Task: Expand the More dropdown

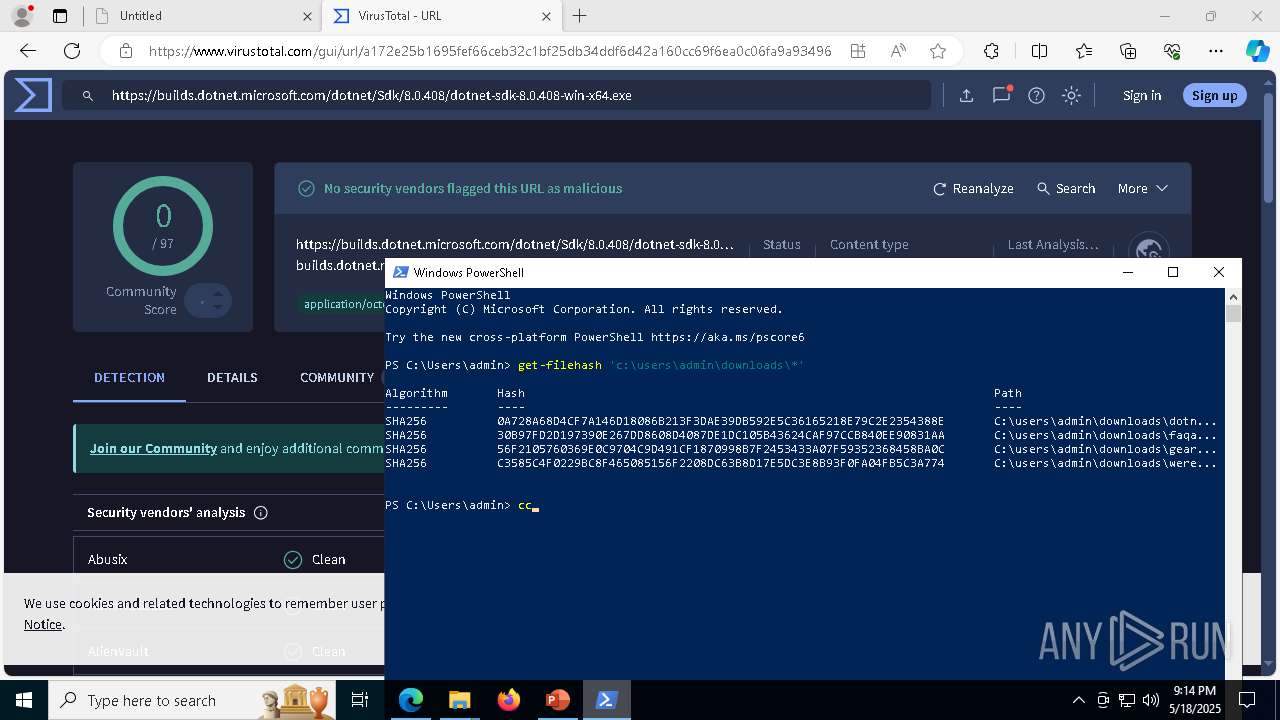Action: 1142,188
